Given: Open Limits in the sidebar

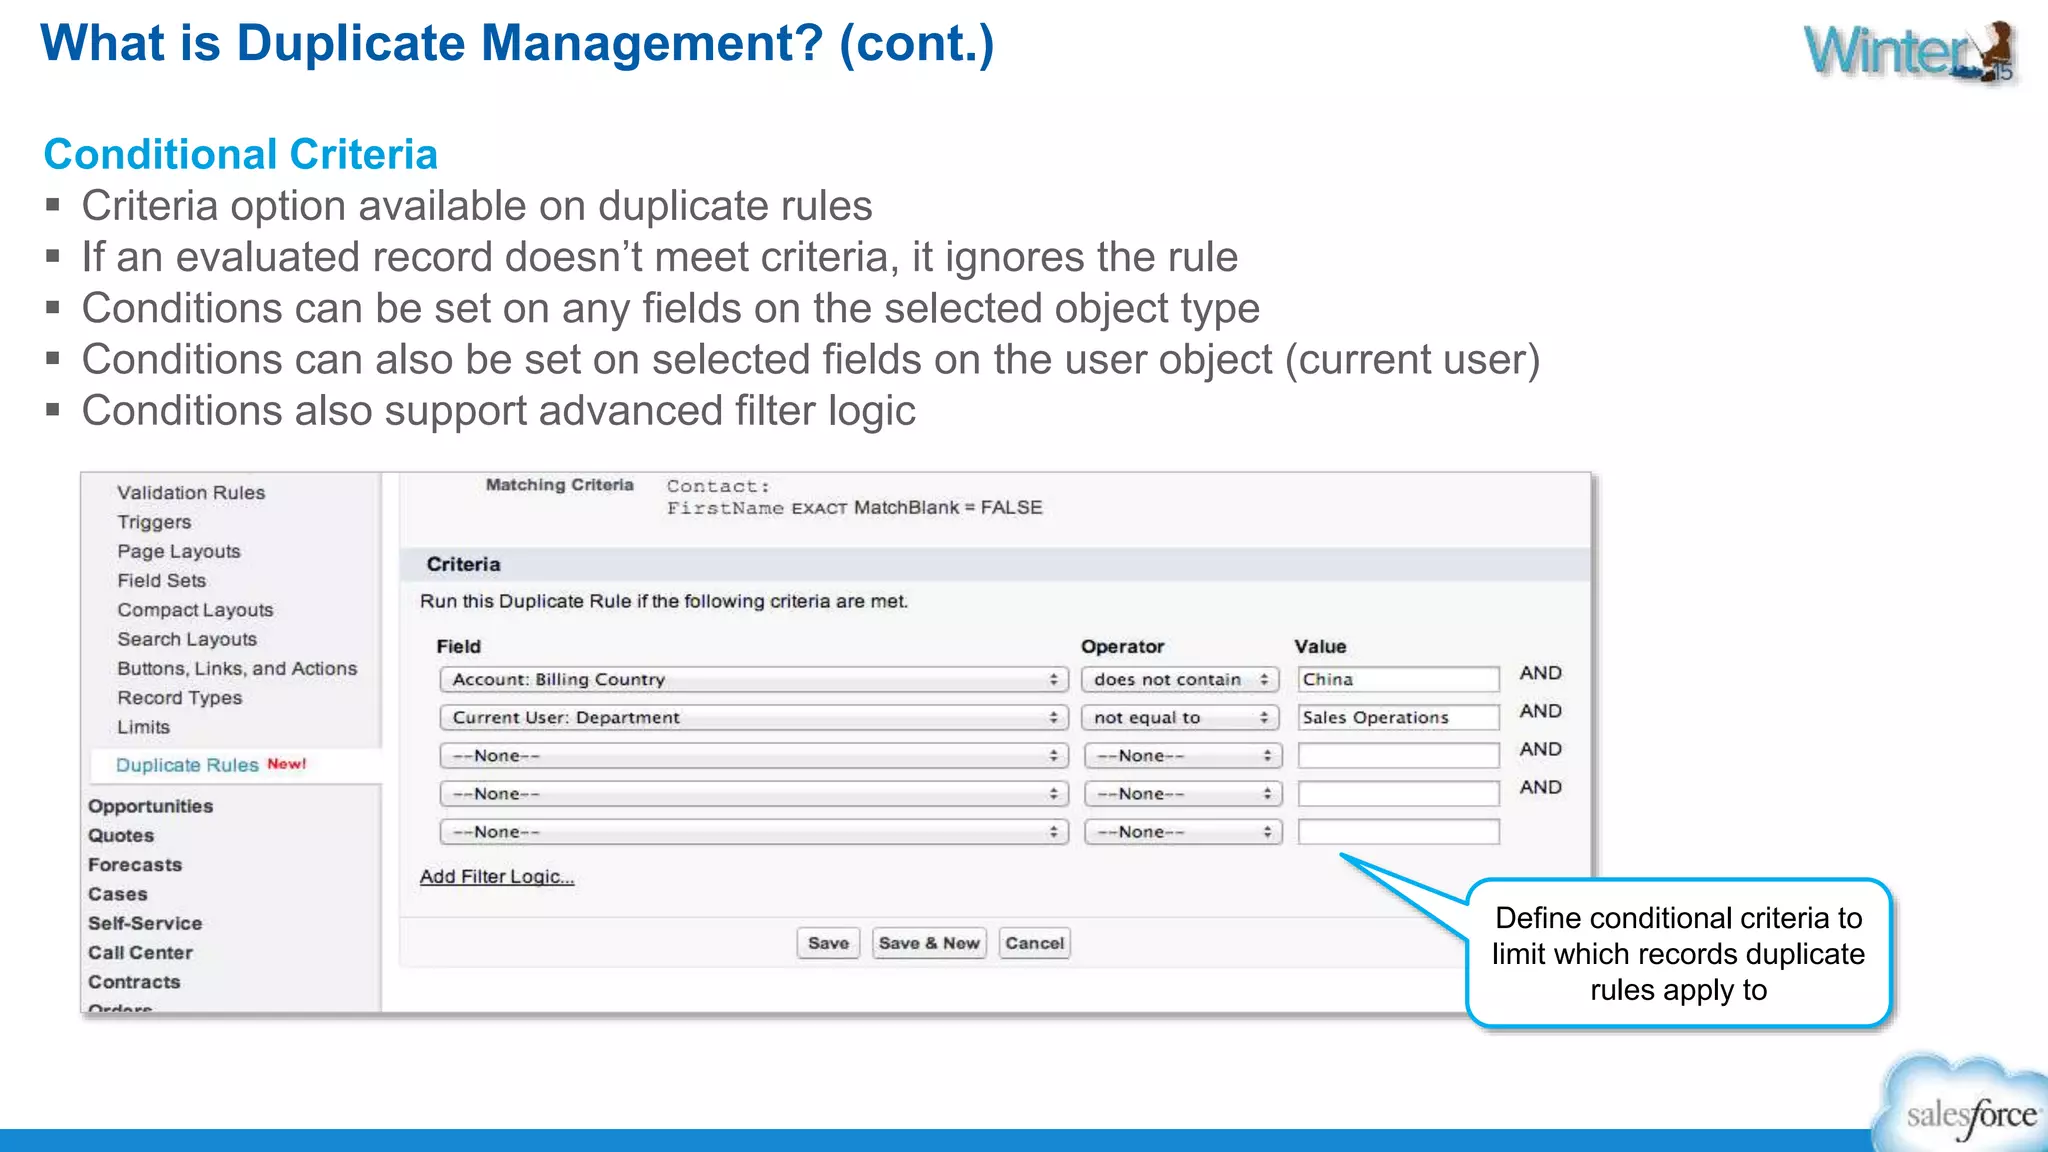Looking at the screenshot, I should 144,727.
